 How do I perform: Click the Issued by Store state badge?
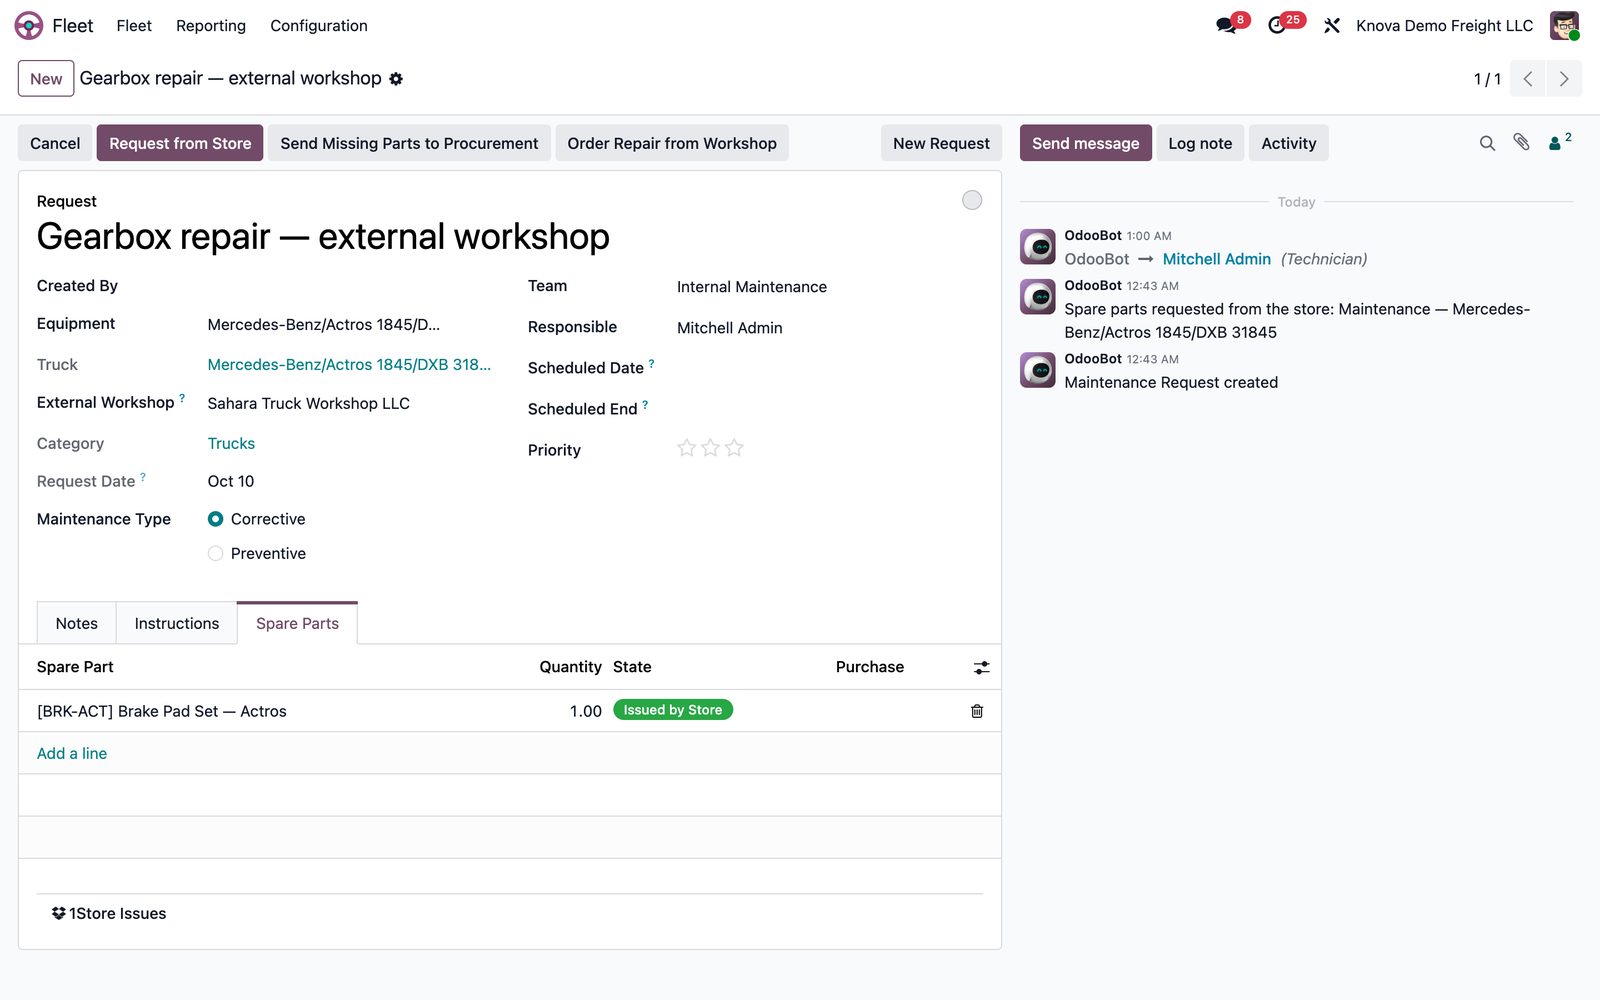click(672, 710)
